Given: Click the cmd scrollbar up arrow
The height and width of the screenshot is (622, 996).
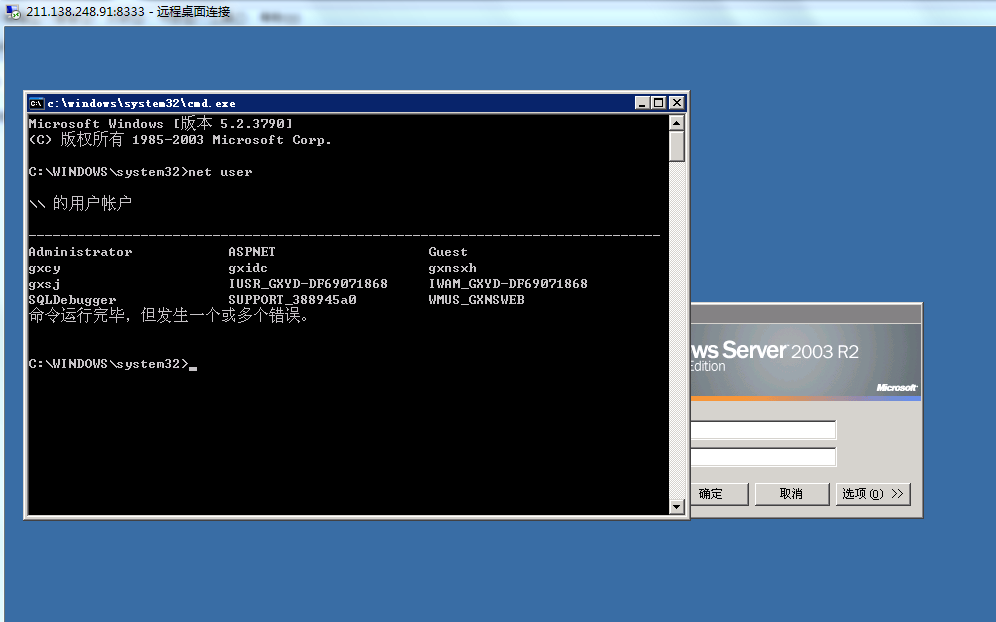Looking at the screenshot, I should 676,123.
